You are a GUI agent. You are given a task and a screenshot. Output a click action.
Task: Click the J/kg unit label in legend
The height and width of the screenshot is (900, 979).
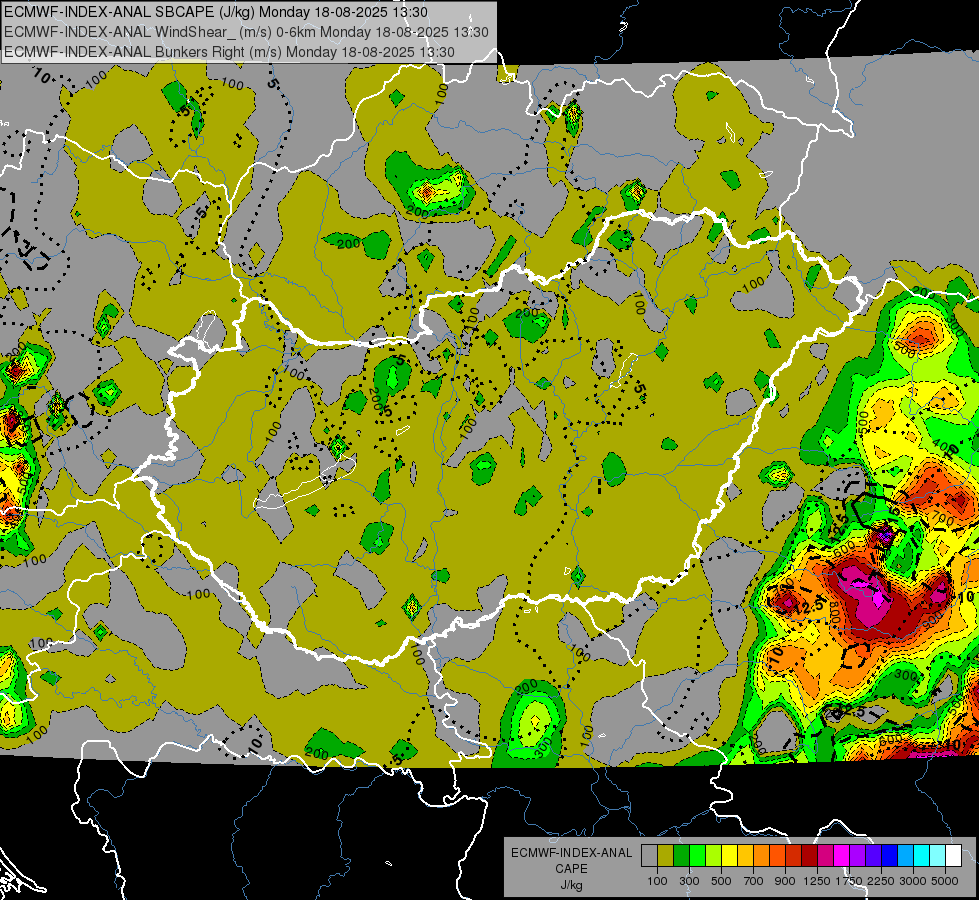tap(572, 885)
